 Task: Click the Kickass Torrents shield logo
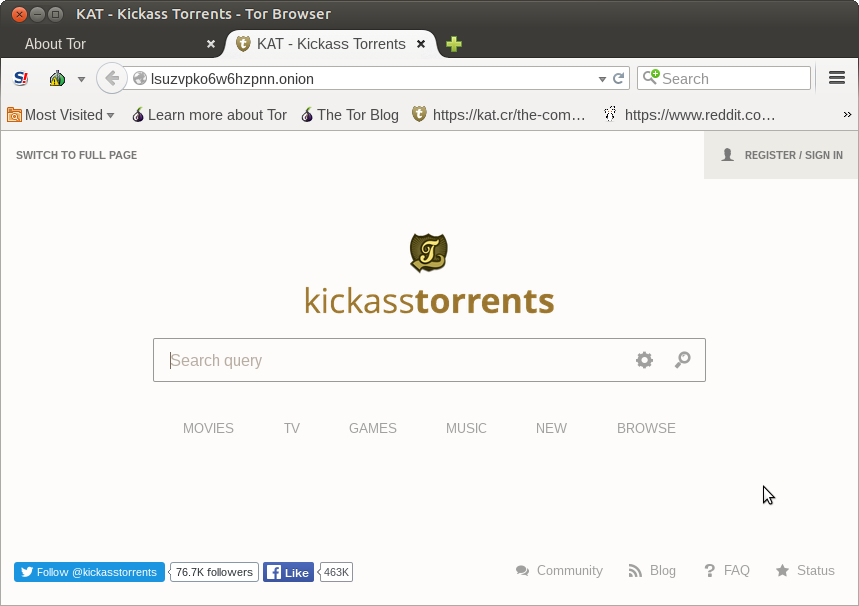[x=429, y=253]
